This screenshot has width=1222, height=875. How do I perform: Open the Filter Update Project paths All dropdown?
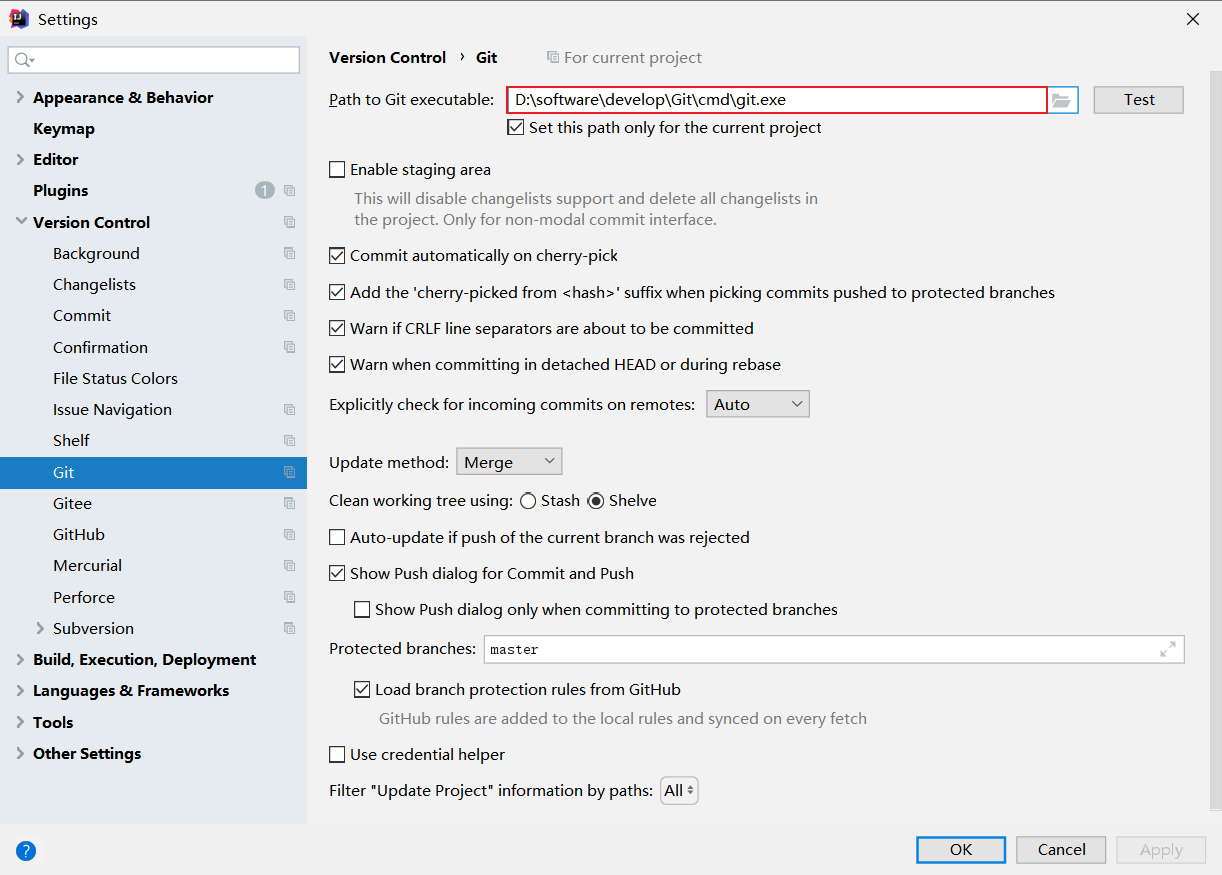pyautogui.click(x=679, y=791)
